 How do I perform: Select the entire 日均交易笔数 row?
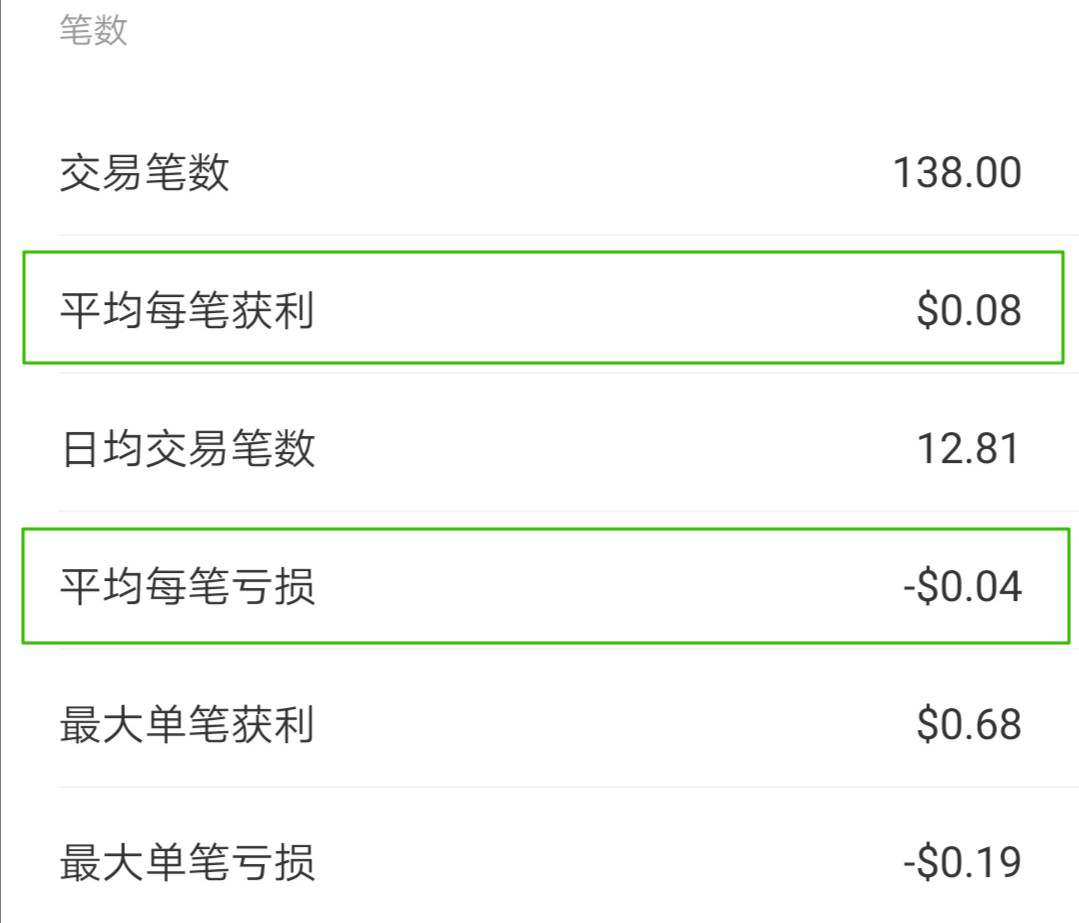540,448
